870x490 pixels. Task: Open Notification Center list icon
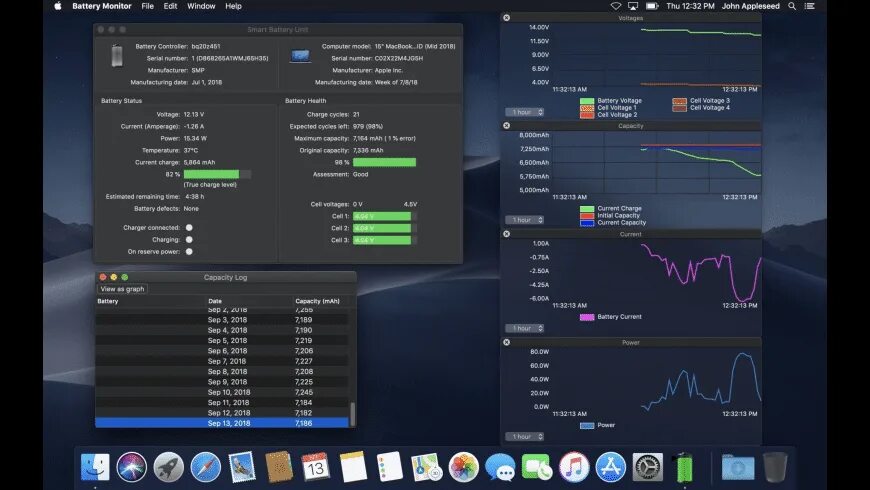click(x=810, y=6)
